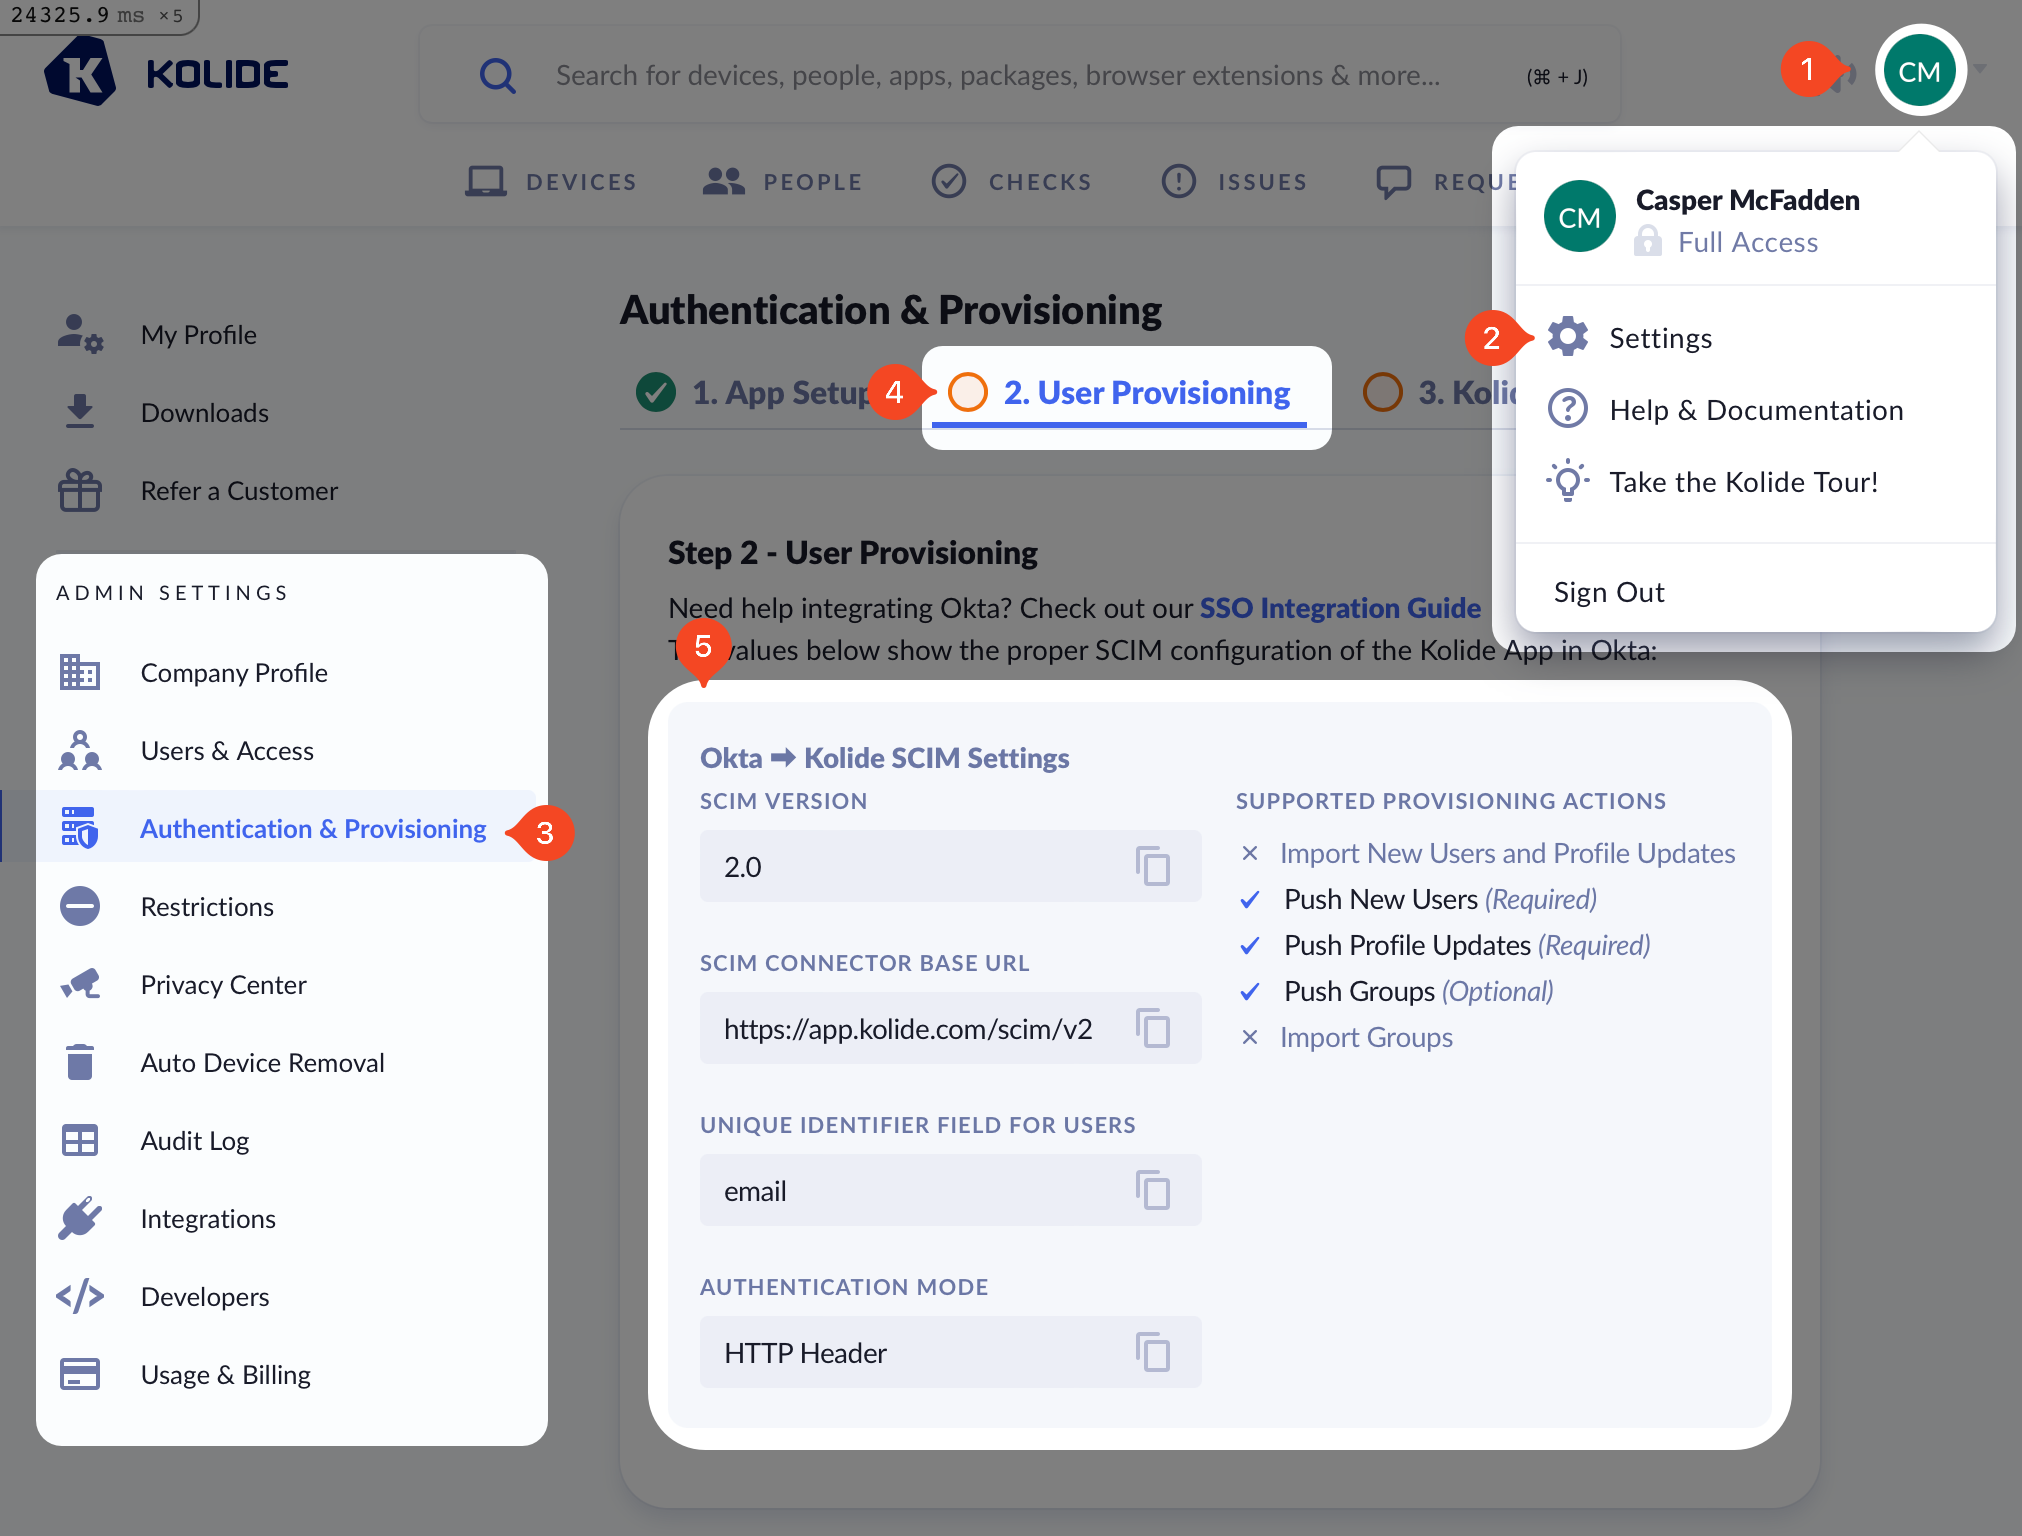2022x1536 pixels.
Task: Expand the account dropdown arrow
Action: (x=1980, y=68)
